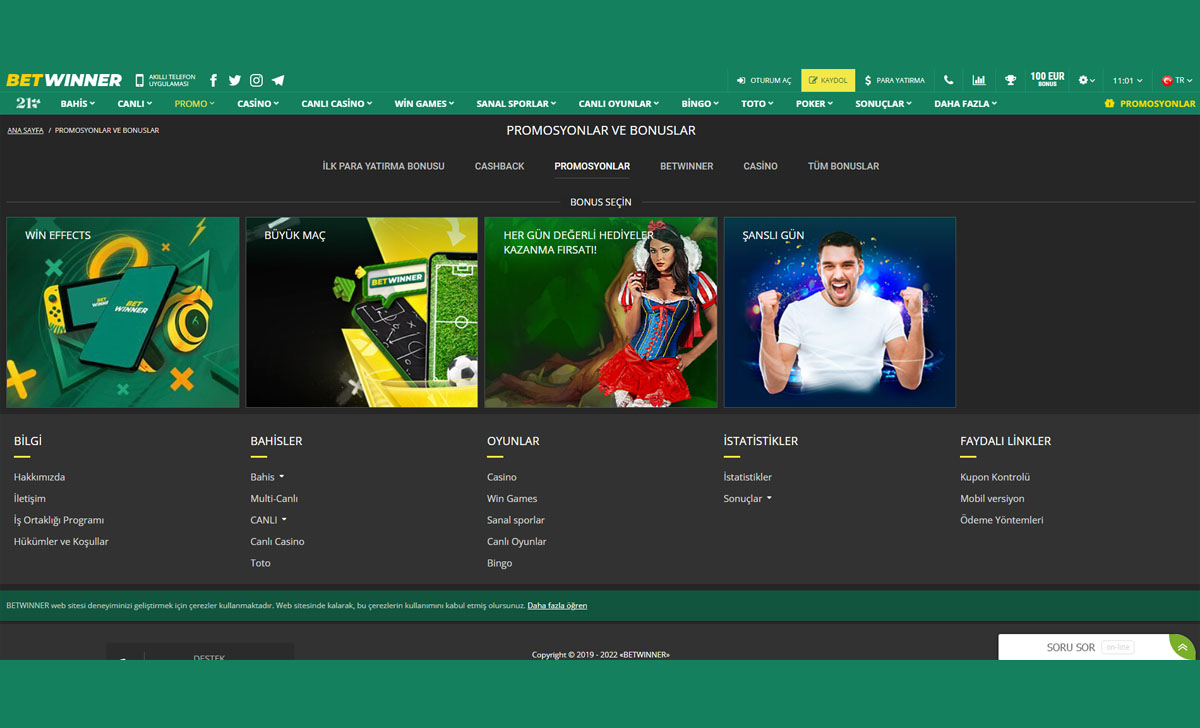Go to ANA SAYFA breadcrumb link

(x=25, y=130)
